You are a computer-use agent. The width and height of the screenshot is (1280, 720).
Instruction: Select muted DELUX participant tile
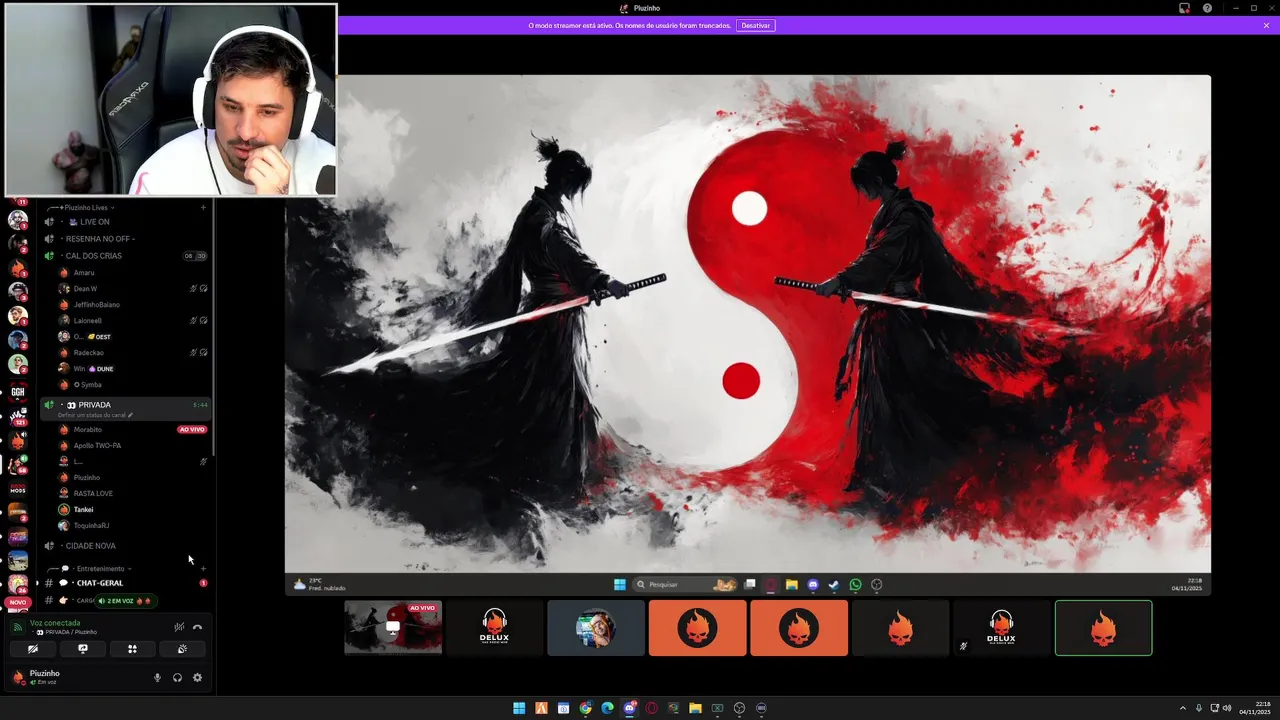coord(1001,628)
